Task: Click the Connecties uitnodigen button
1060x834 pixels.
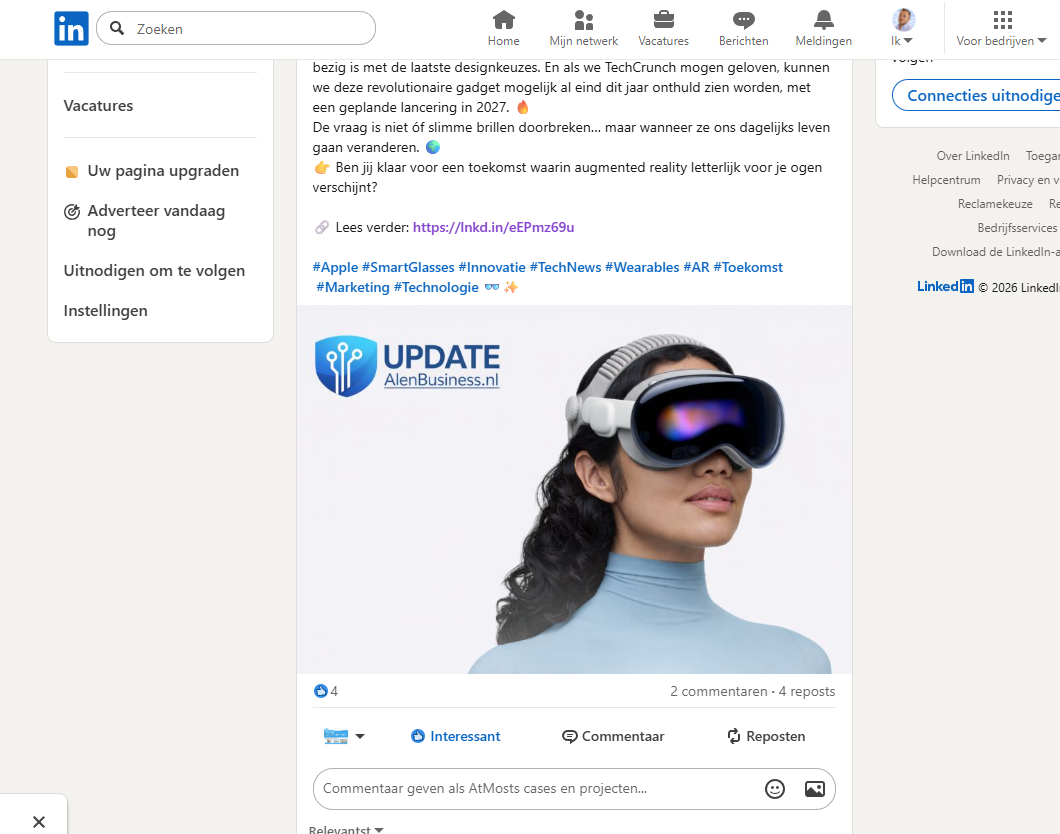Action: 976,95
